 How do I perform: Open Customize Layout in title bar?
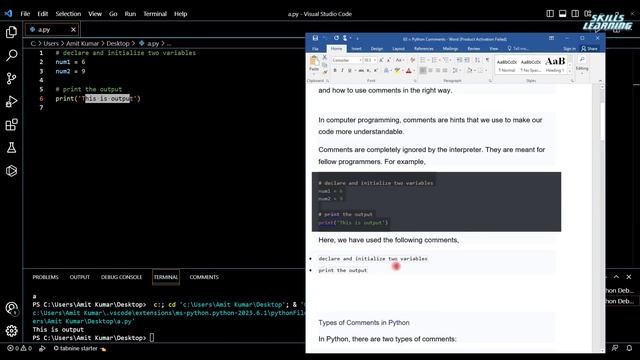pyautogui.click(x=587, y=13)
